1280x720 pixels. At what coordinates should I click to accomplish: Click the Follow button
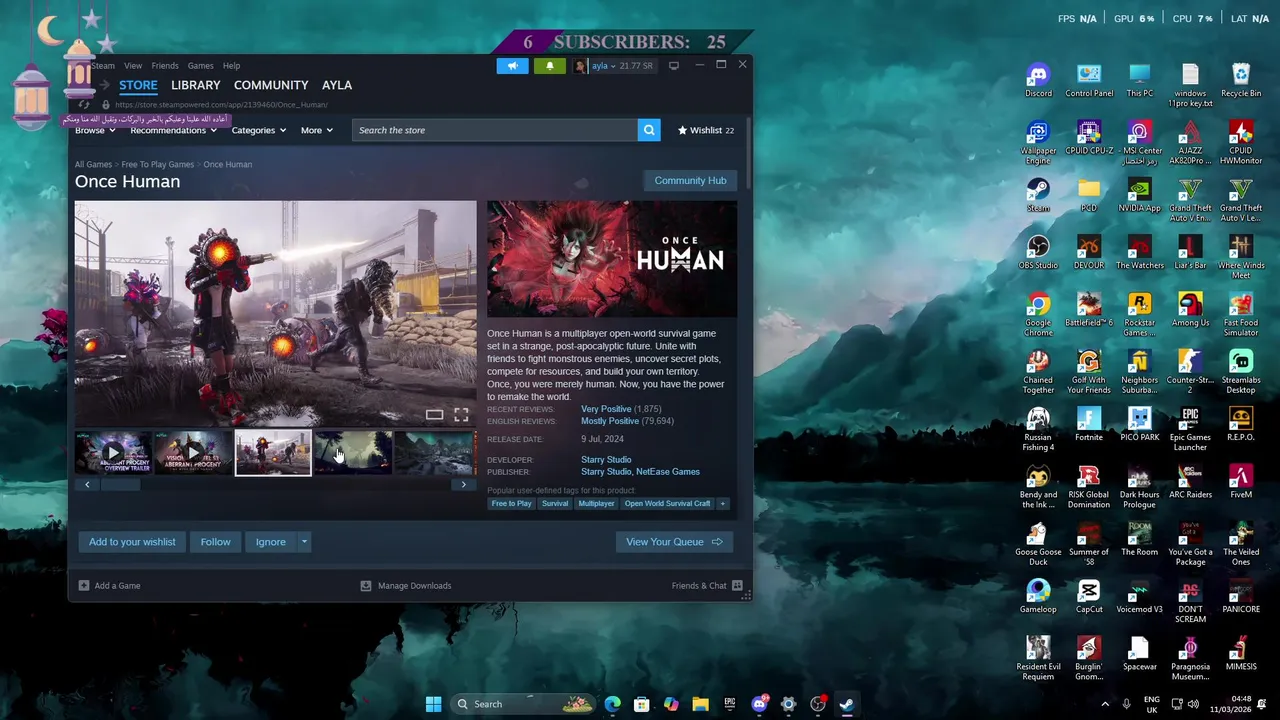click(x=215, y=542)
